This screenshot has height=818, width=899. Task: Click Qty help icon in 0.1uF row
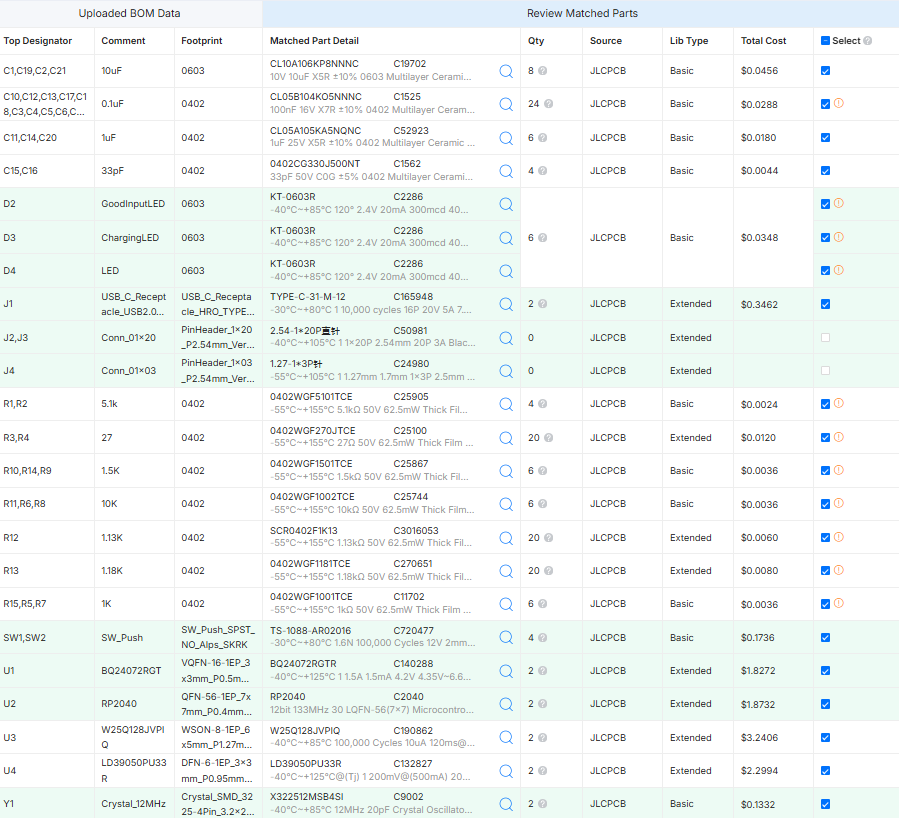pos(548,104)
